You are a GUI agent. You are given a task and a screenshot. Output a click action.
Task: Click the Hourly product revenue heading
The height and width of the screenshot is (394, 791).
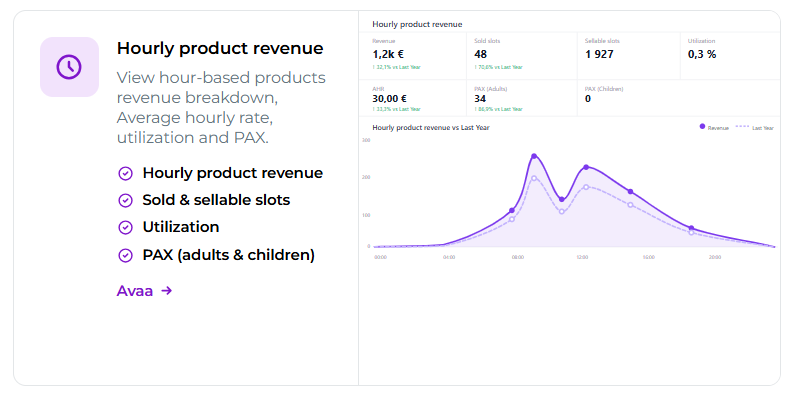tap(220, 48)
